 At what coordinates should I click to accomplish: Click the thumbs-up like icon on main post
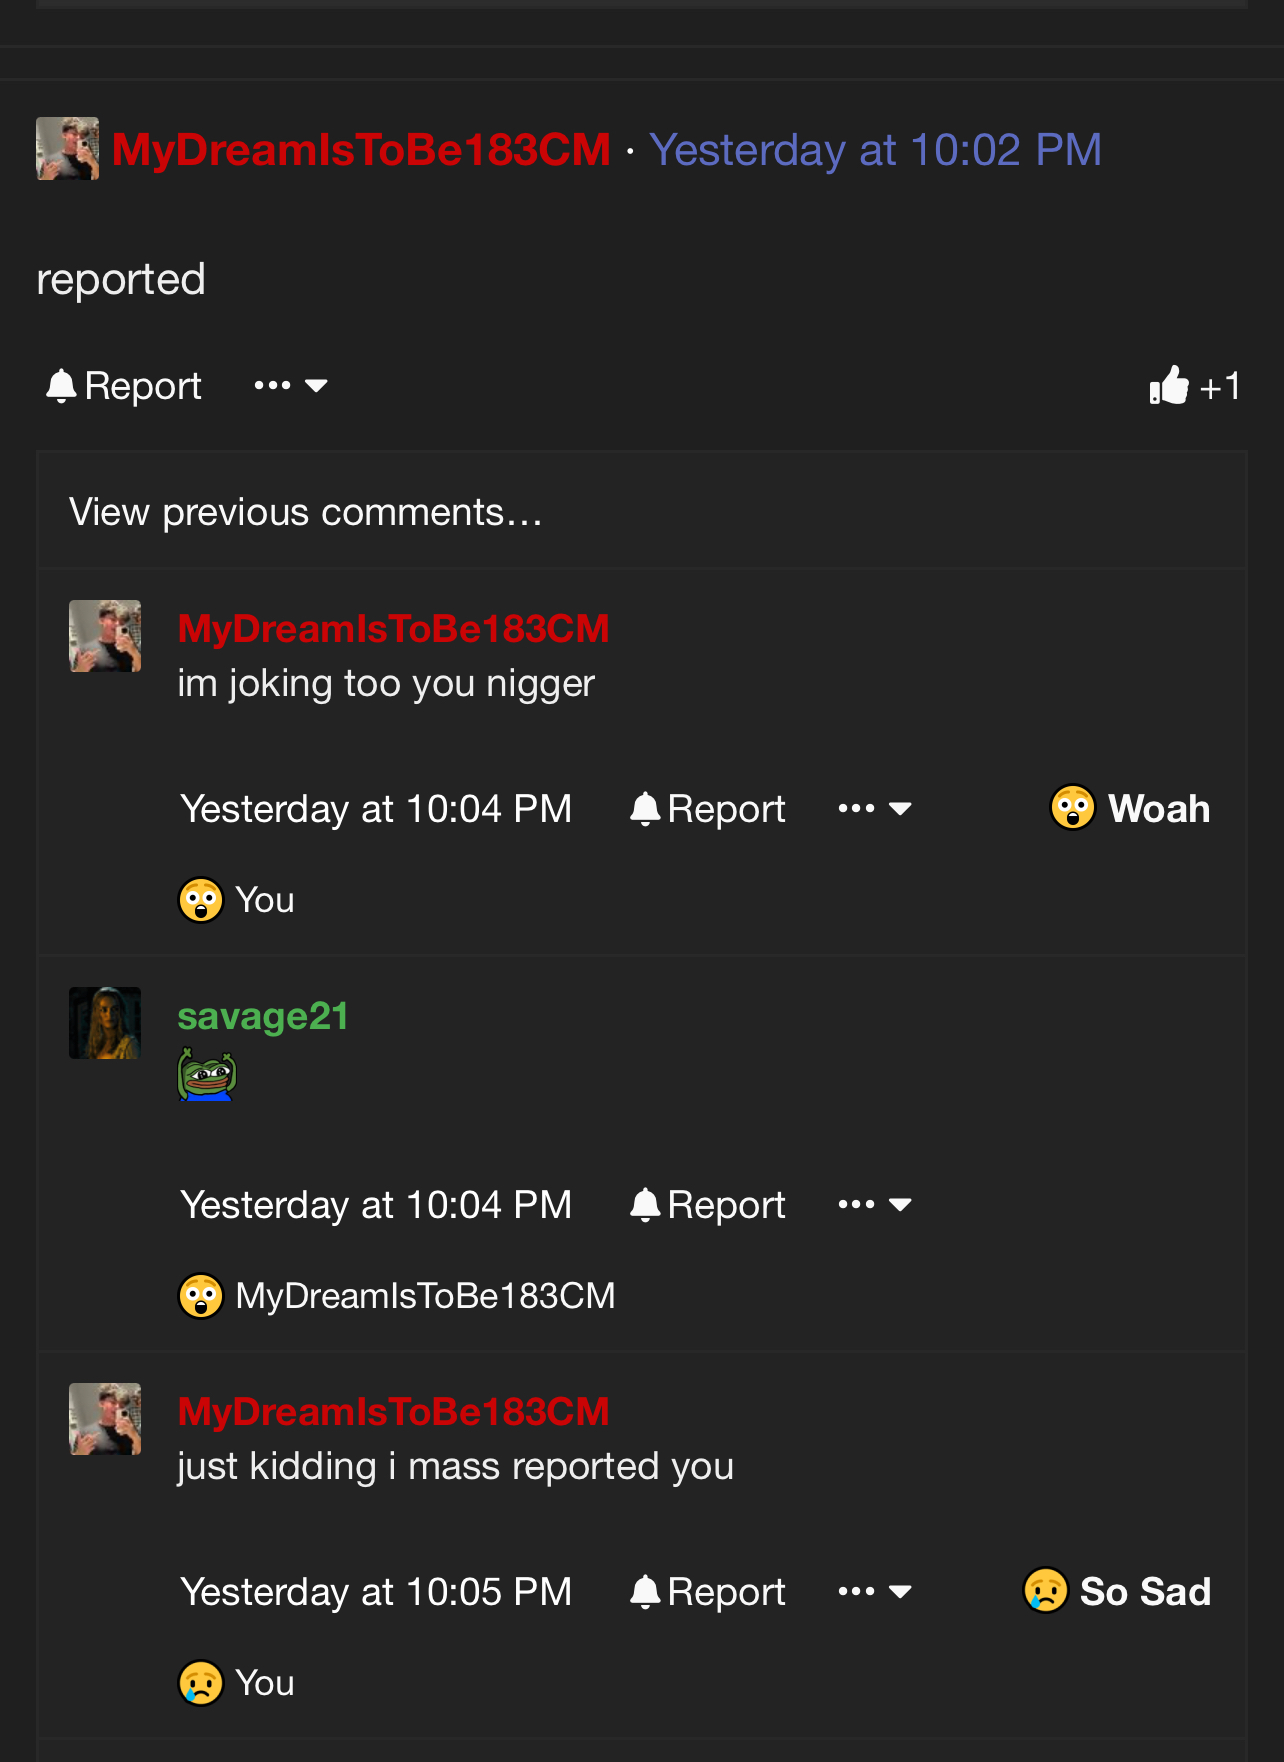(1168, 385)
